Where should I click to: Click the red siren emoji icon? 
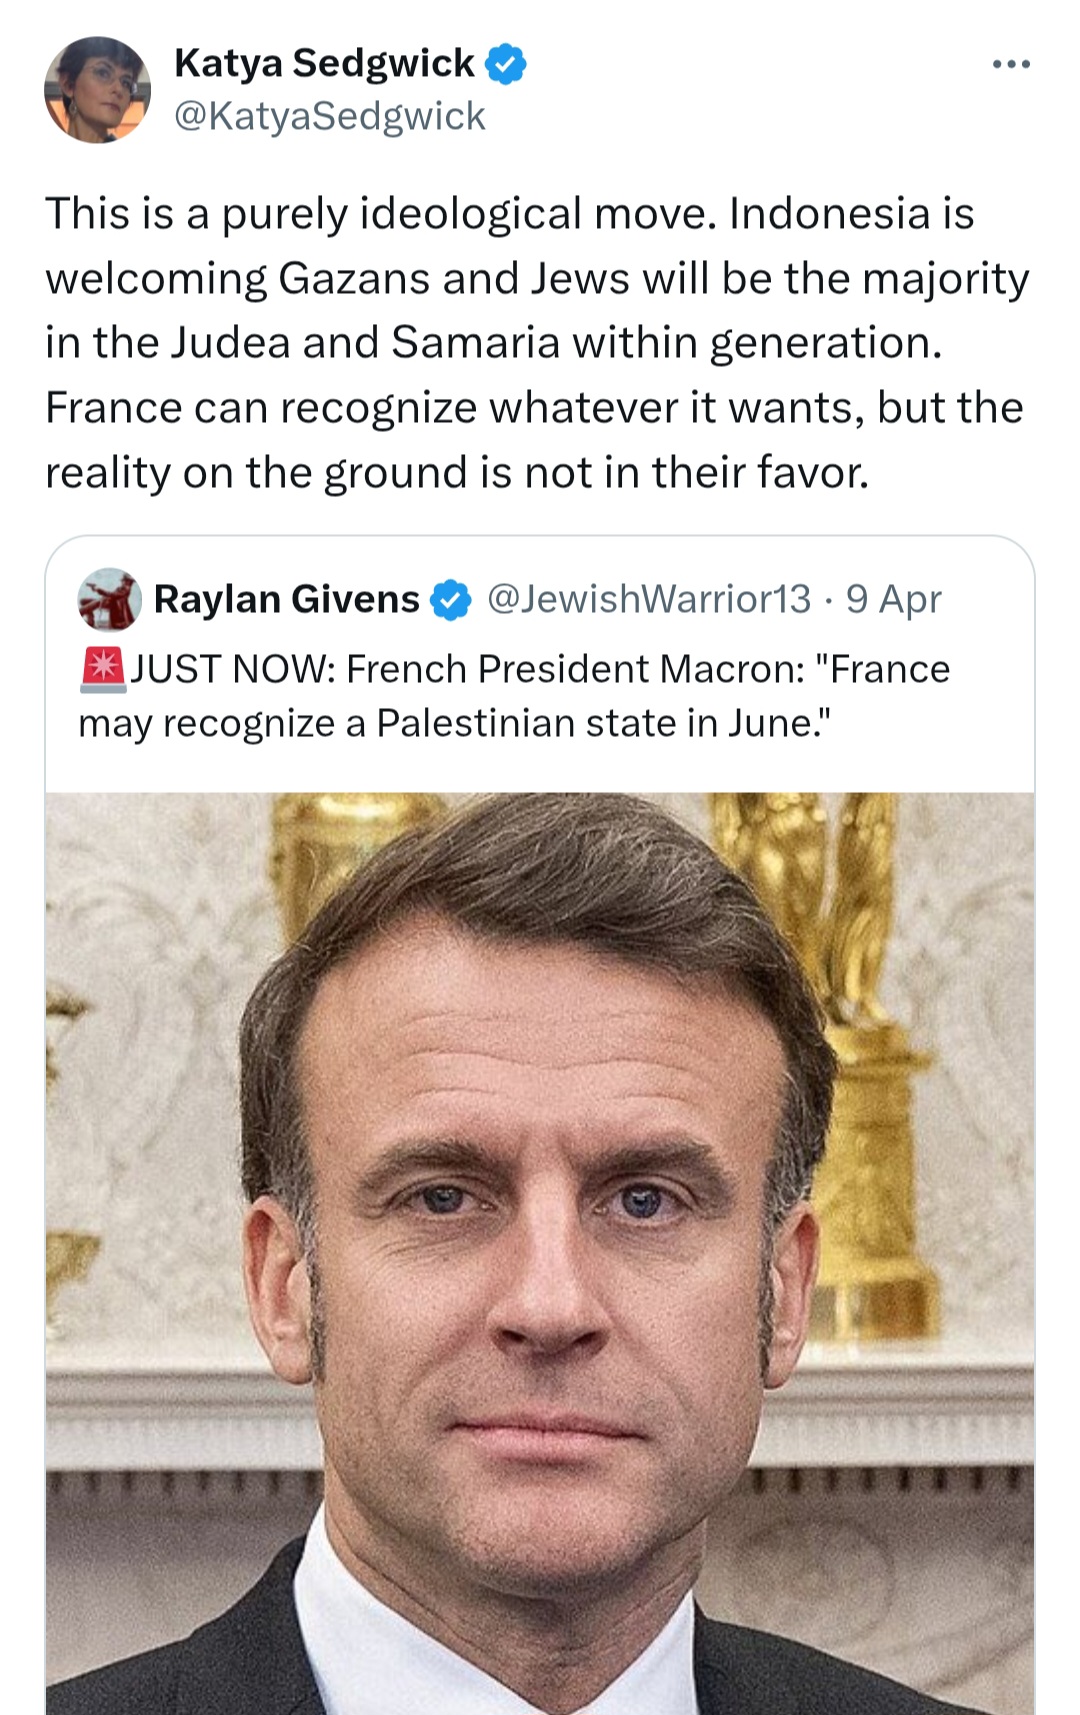click(102, 669)
